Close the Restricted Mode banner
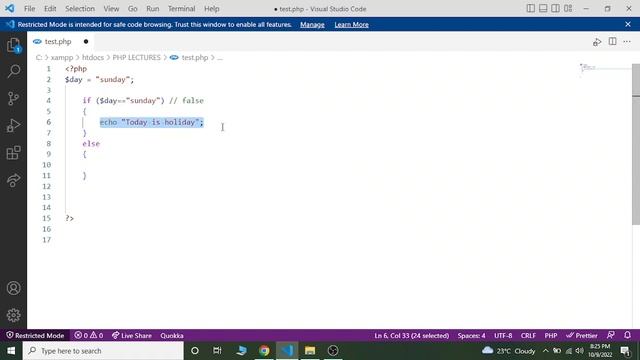Image resolution: width=640 pixels, height=360 pixels. 628,24
